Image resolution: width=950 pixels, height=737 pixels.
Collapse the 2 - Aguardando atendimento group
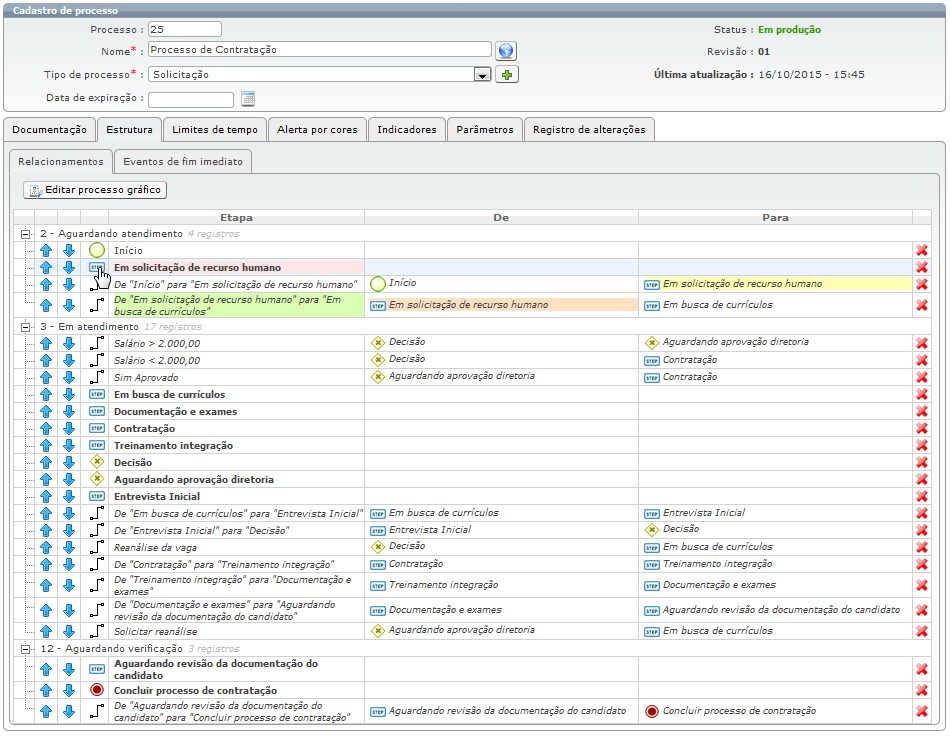click(x=25, y=234)
